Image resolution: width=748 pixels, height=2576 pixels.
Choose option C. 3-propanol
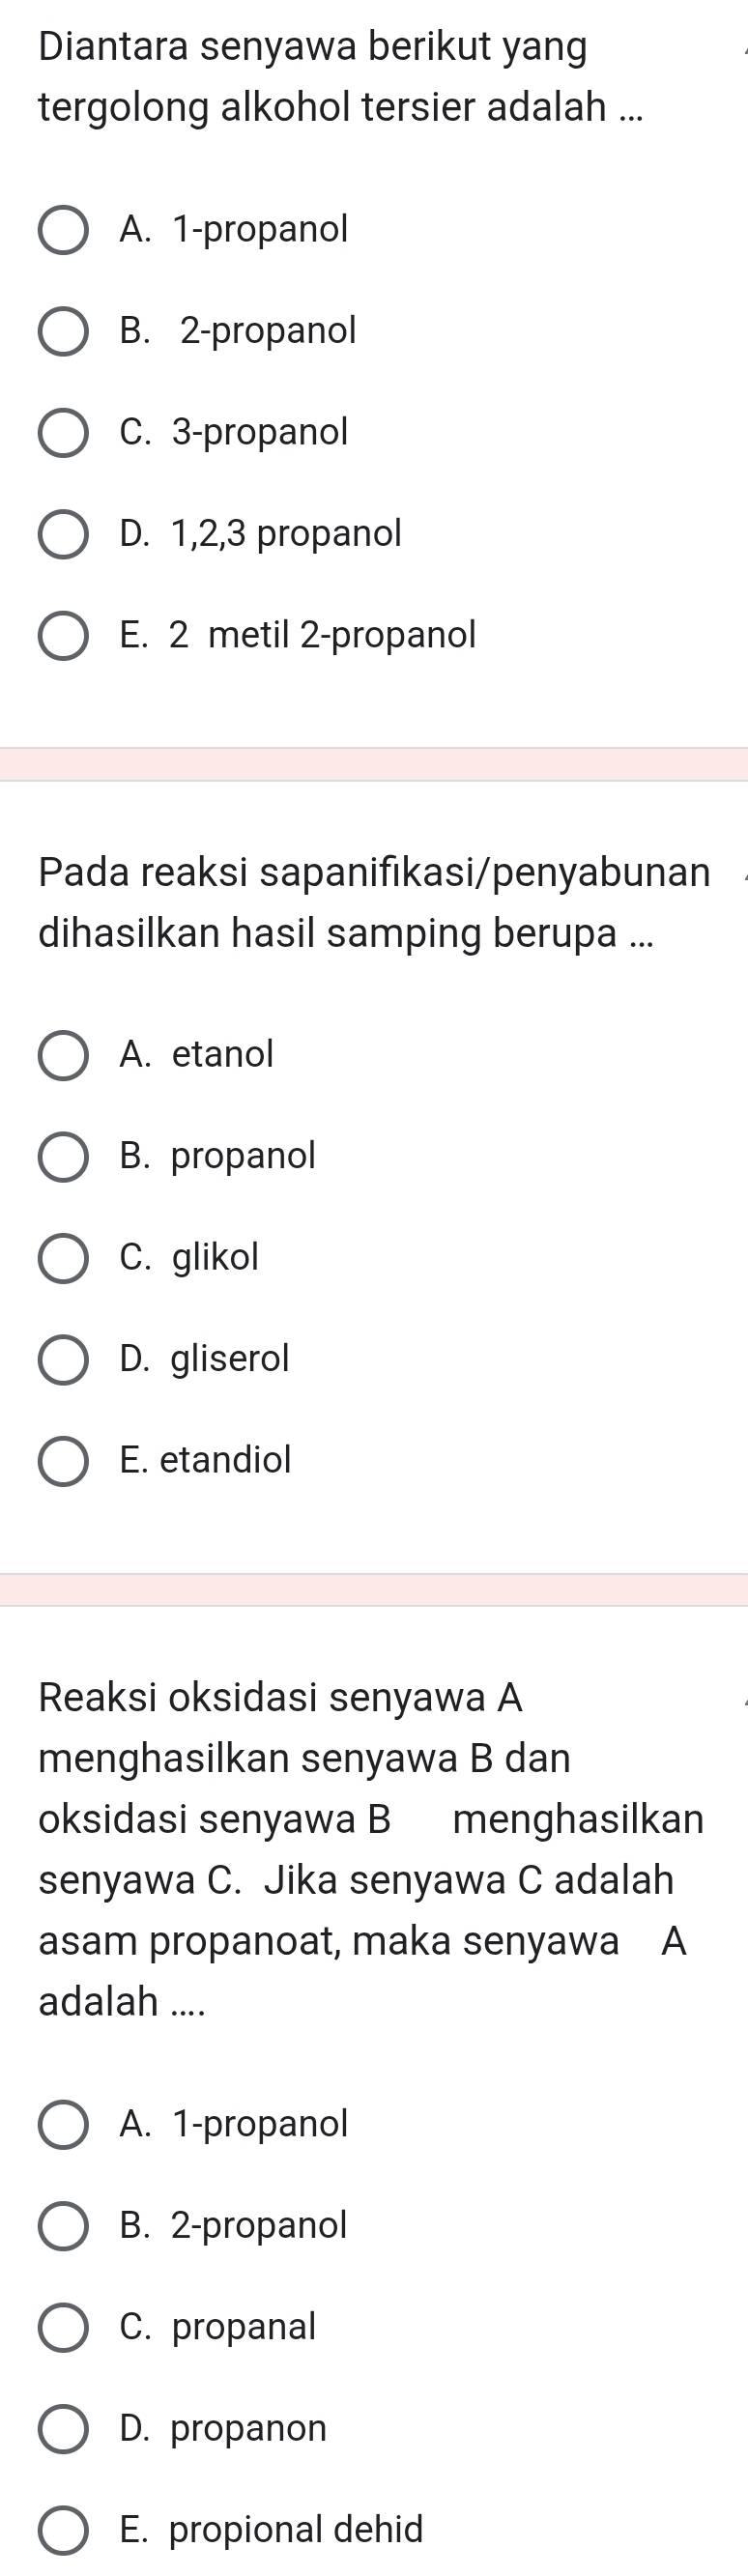63,433
